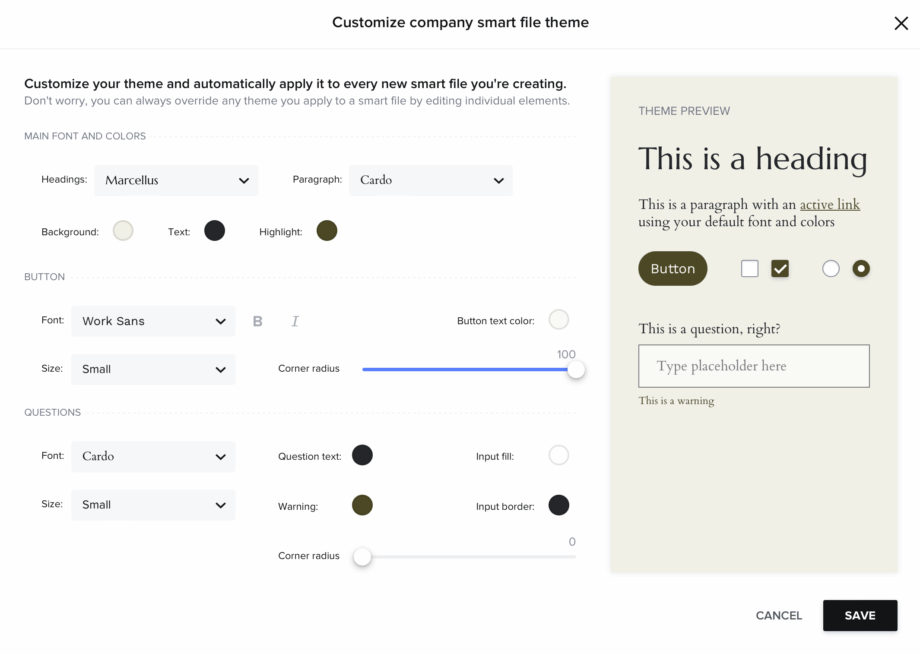Edit the Warning color swatch
This screenshot has height=654, width=920.
click(362, 506)
